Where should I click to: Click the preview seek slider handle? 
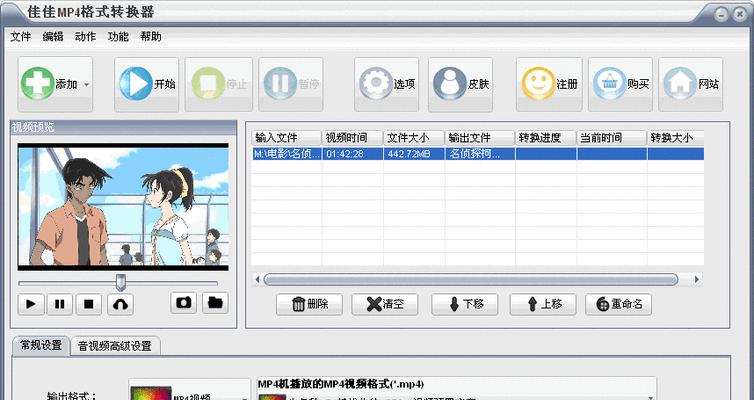[121, 283]
